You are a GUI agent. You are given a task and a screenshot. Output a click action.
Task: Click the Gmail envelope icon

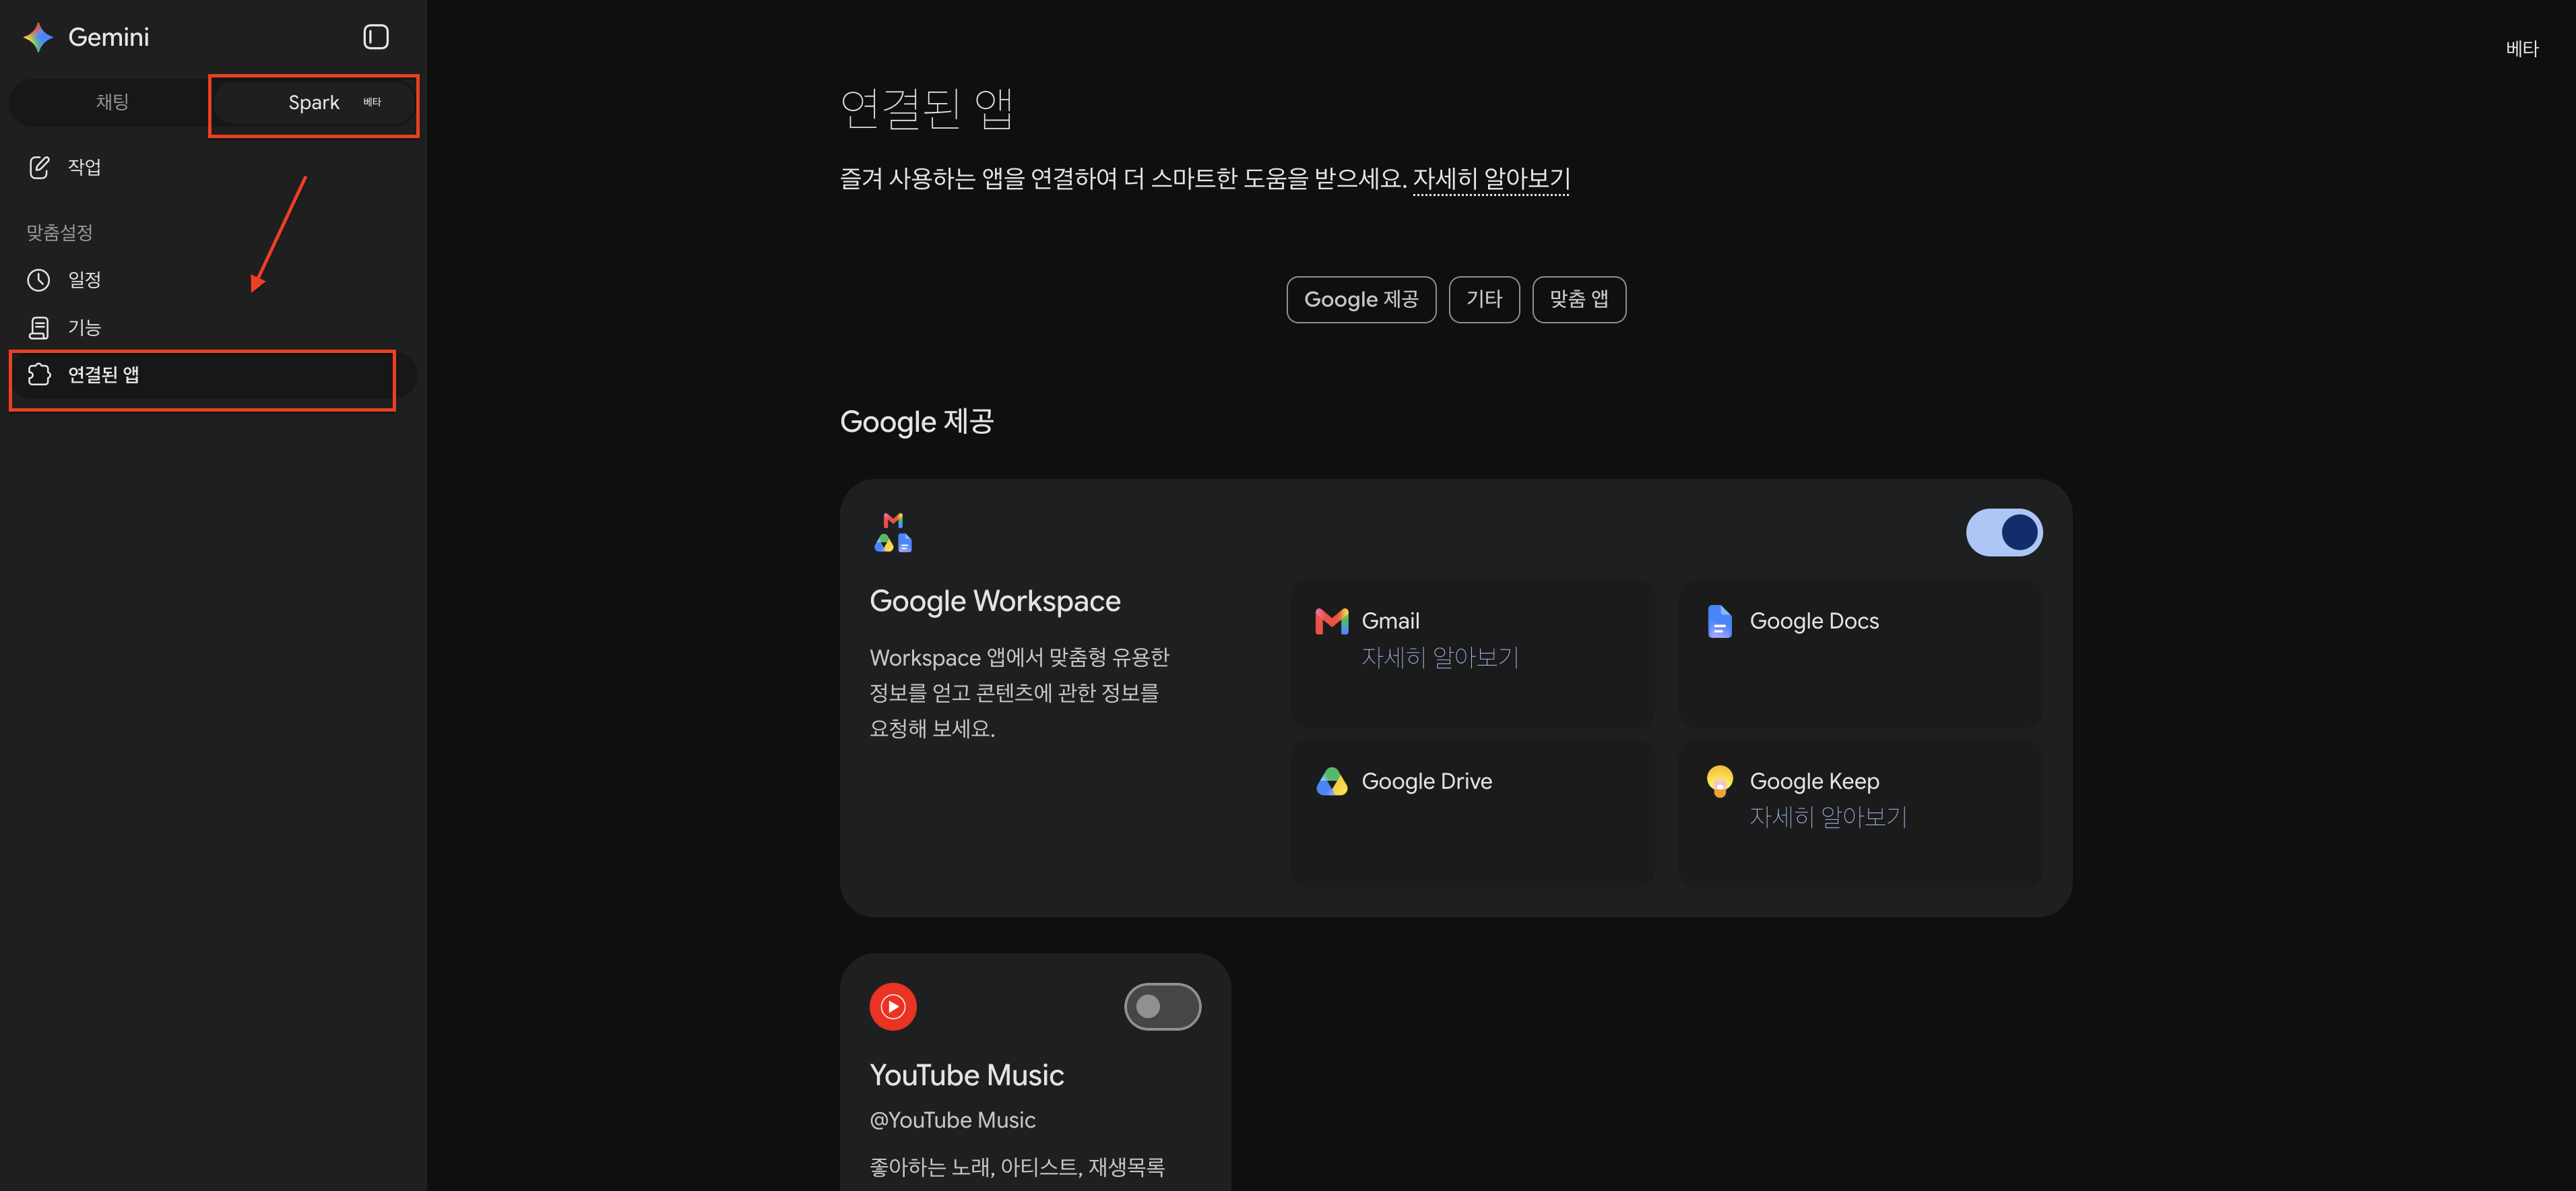click(x=1331, y=621)
